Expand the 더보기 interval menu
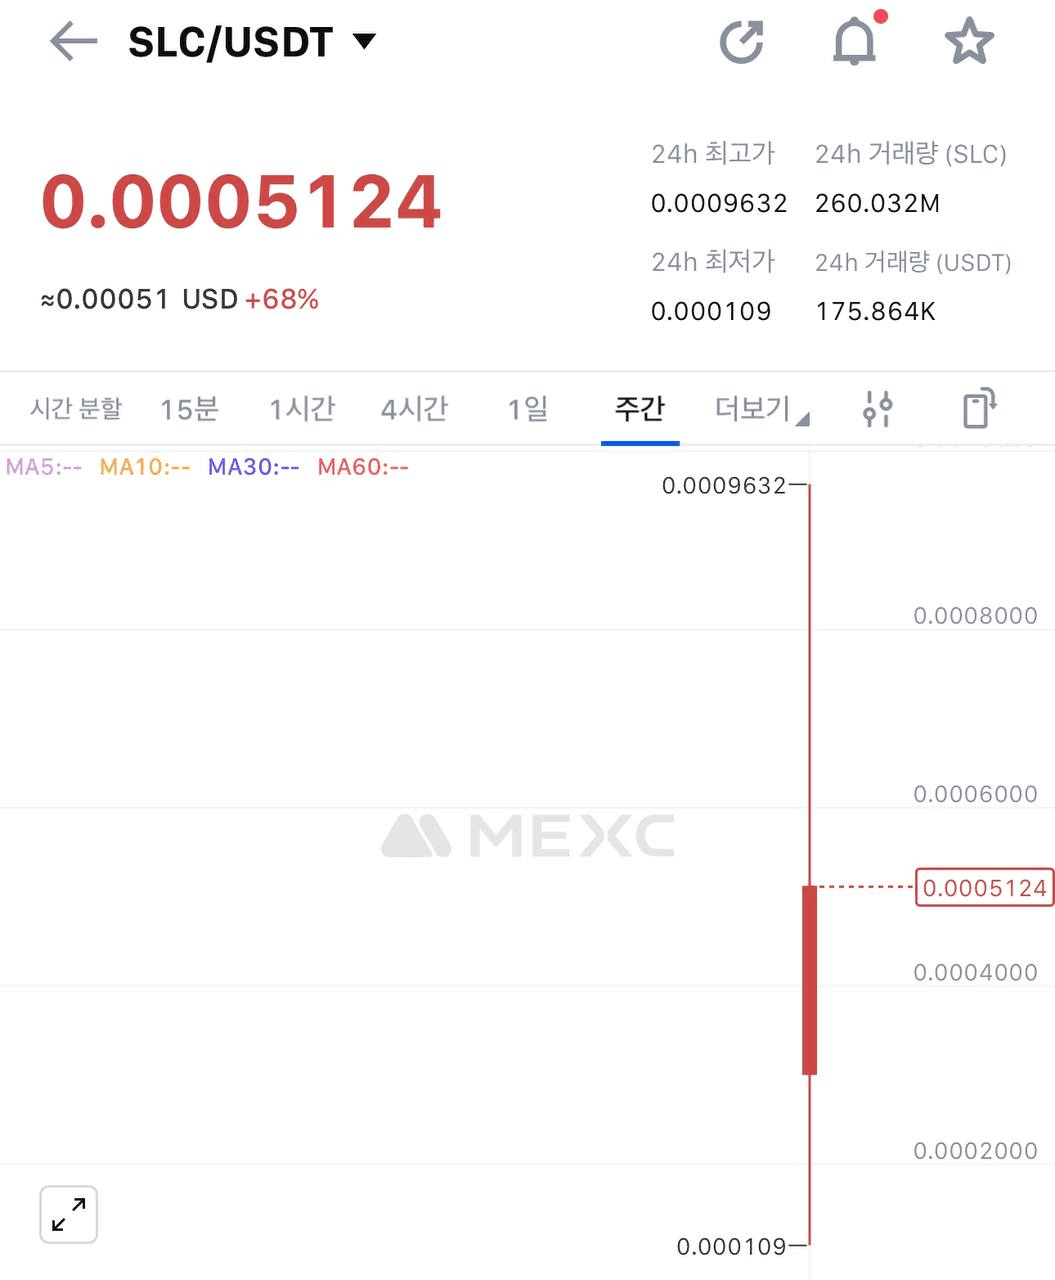1055x1280 pixels. 761,408
